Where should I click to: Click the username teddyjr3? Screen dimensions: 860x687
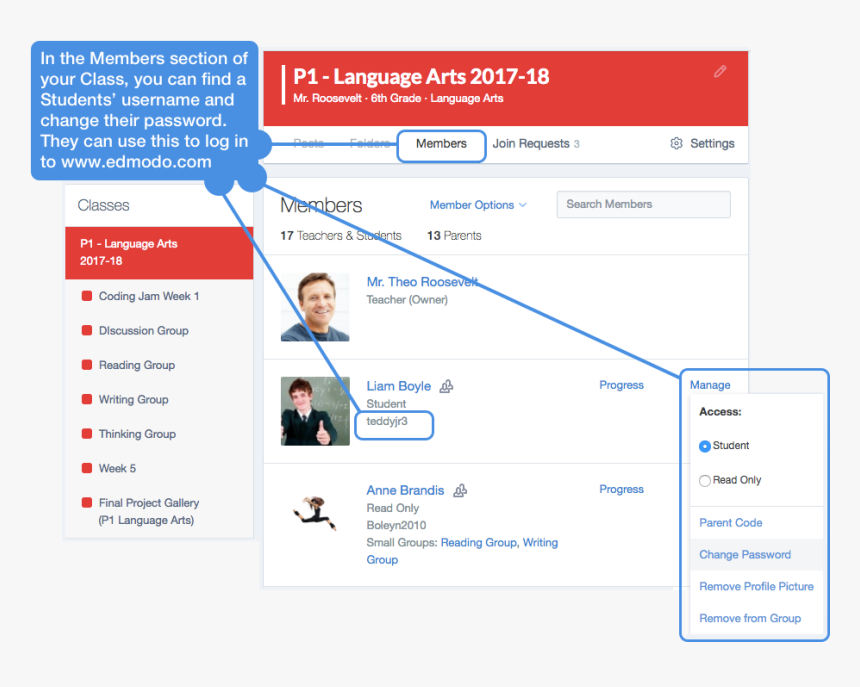(387, 421)
